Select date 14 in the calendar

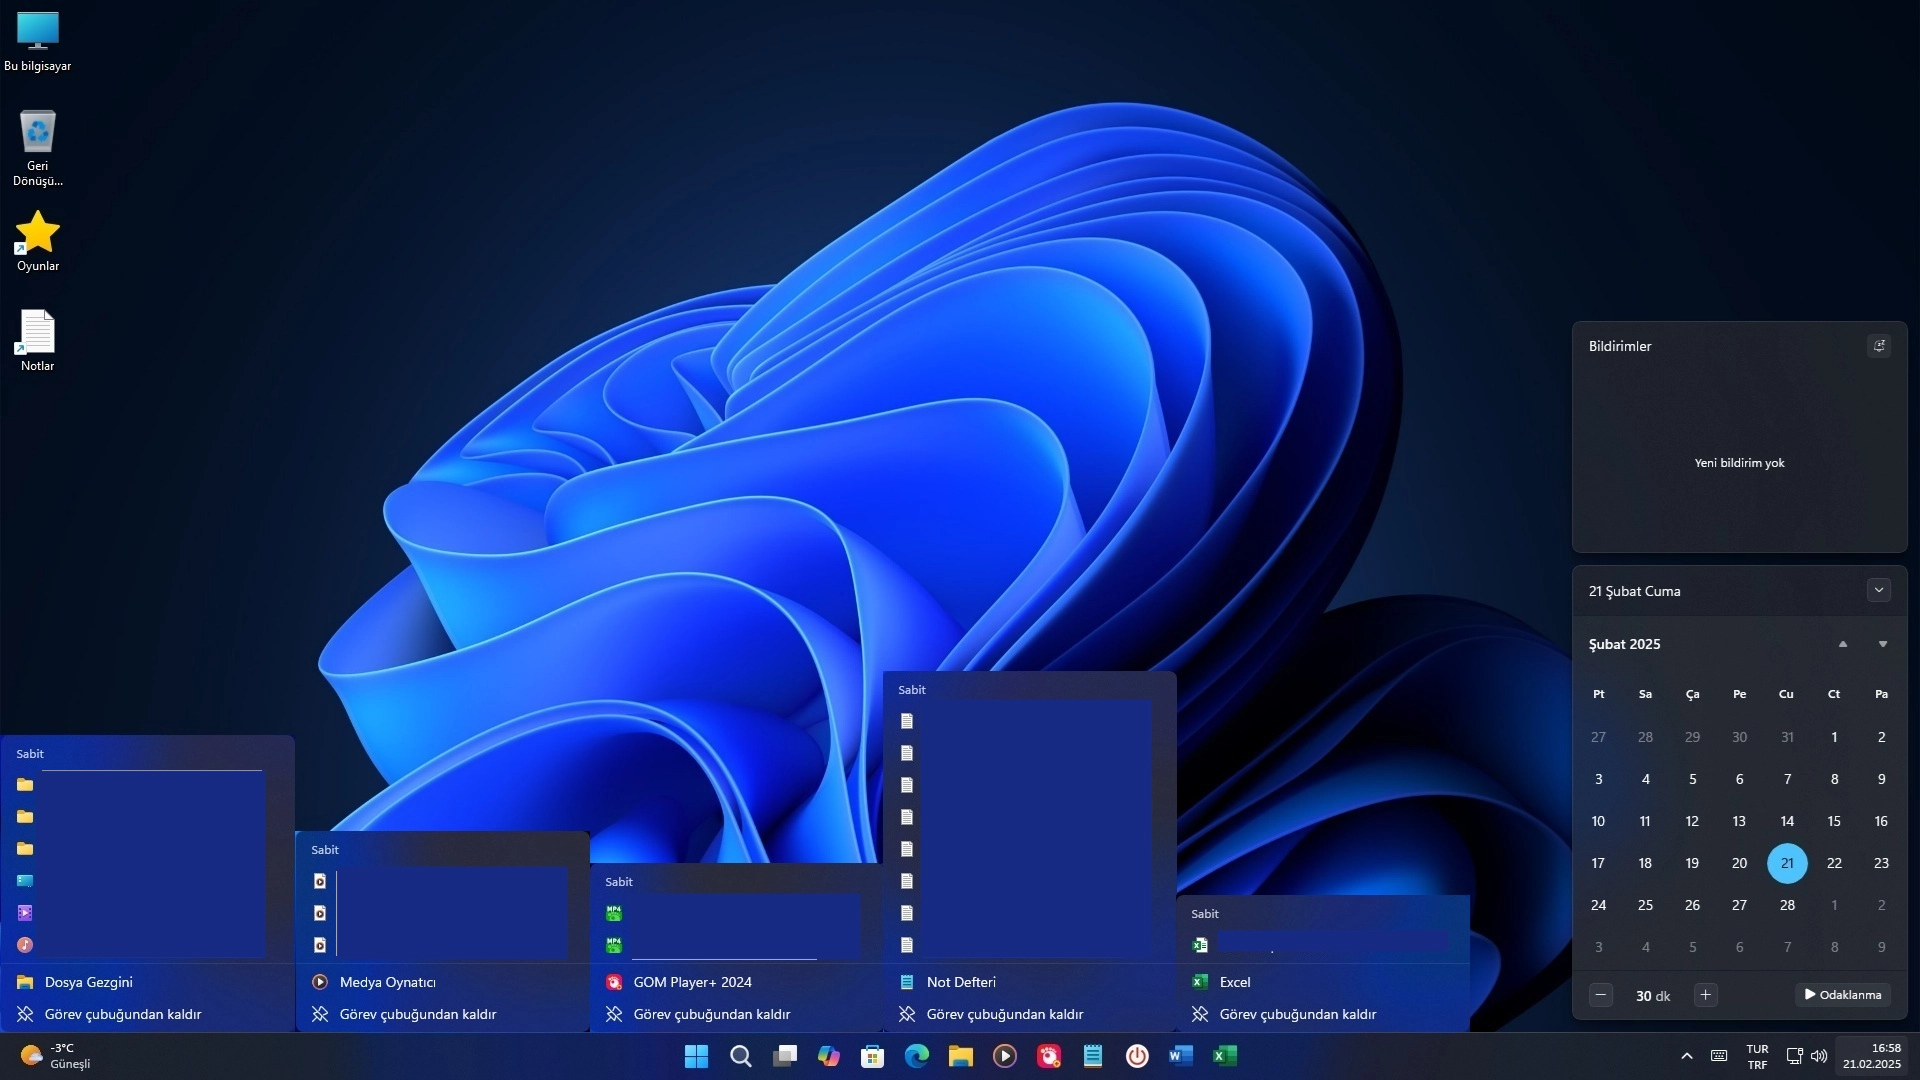[1787, 821]
